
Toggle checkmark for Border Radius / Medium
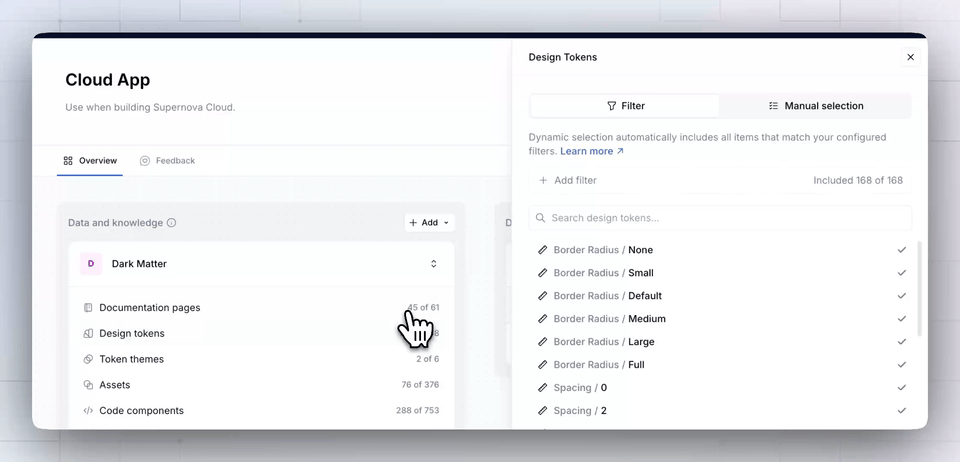click(x=901, y=319)
